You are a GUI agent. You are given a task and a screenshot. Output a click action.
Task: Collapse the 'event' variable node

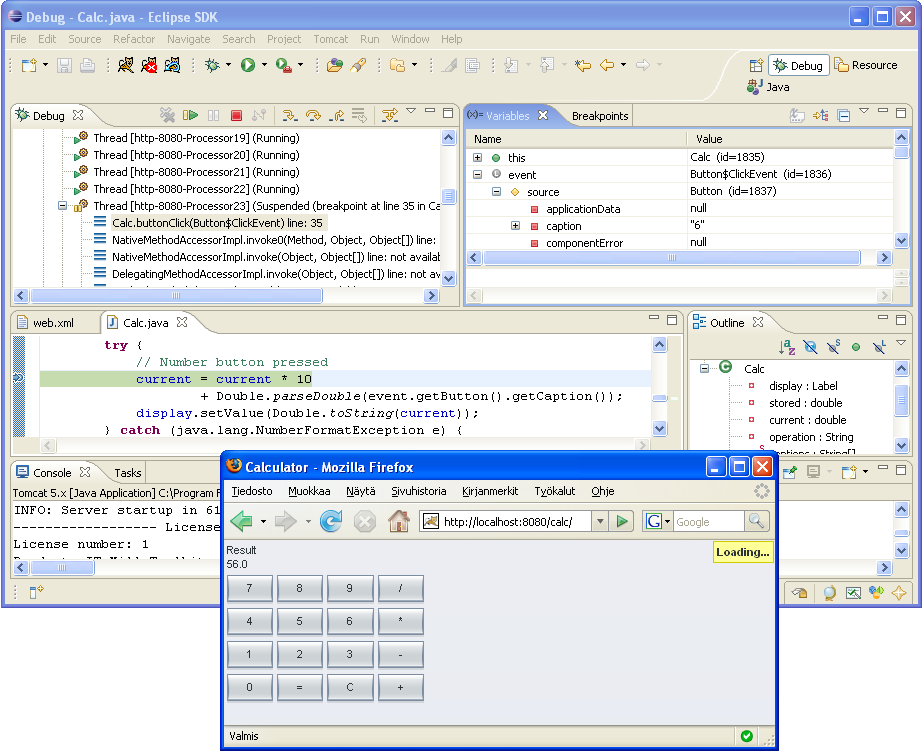tap(478, 175)
